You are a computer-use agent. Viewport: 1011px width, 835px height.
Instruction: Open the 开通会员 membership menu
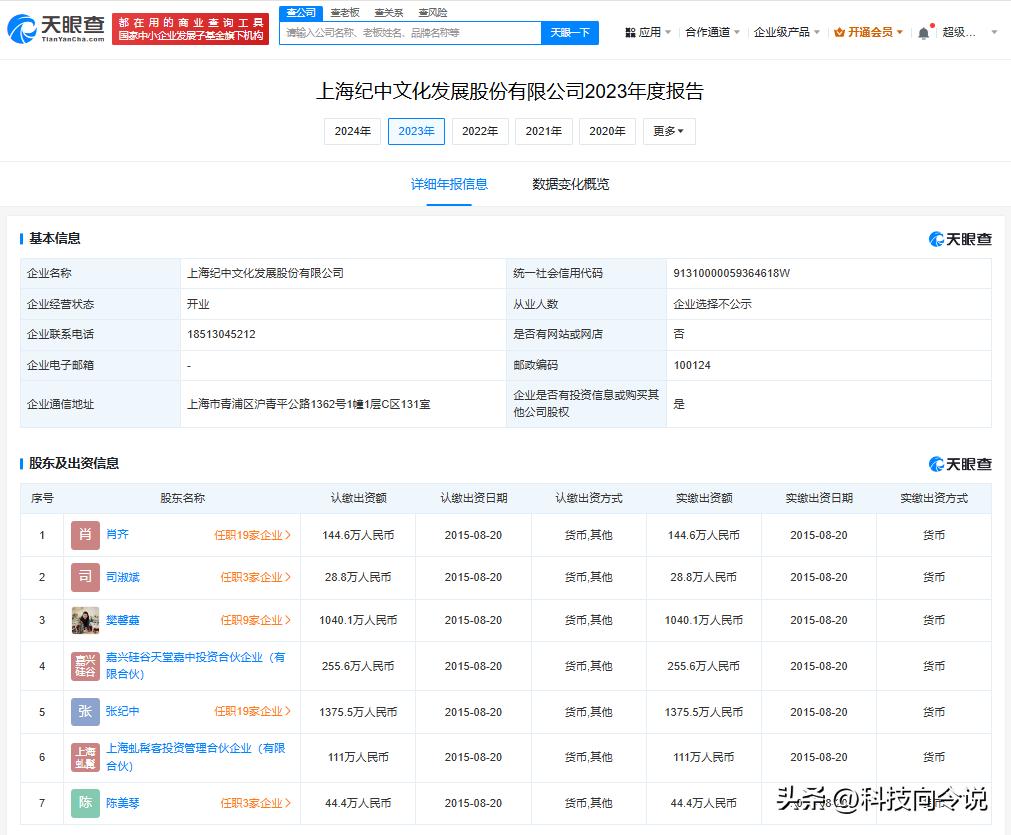click(x=868, y=32)
